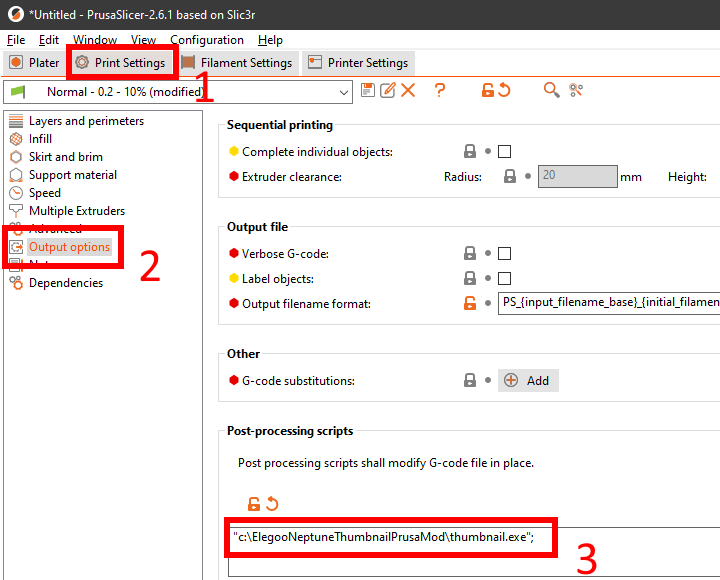Click the rename preset pencil icon
The width and height of the screenshot is (720, 580).
[x=388, y=90]
